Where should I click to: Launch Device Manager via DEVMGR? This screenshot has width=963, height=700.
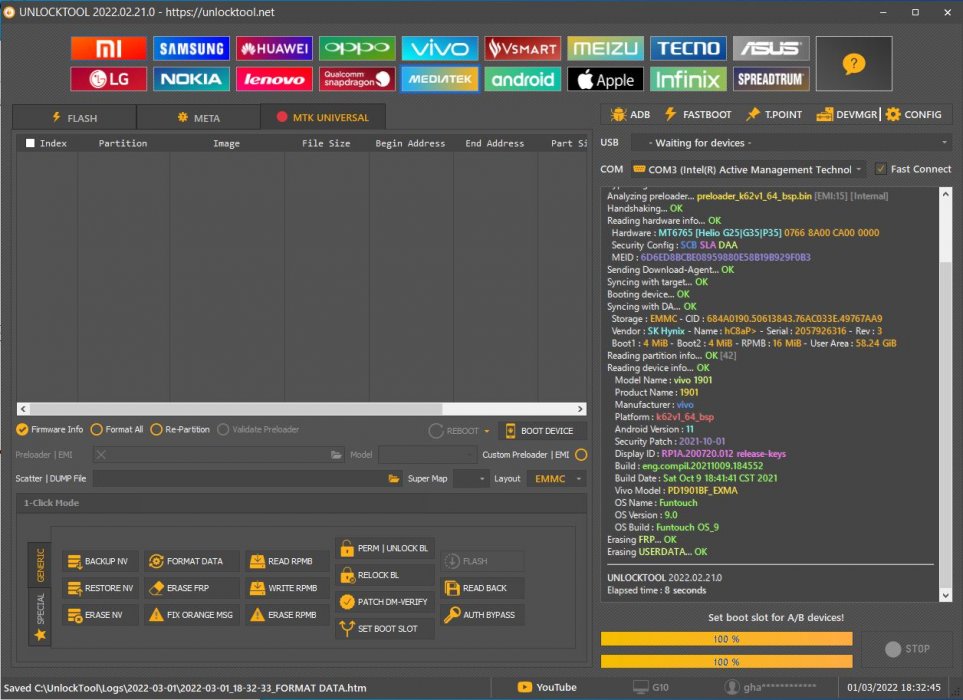(847, 114)
